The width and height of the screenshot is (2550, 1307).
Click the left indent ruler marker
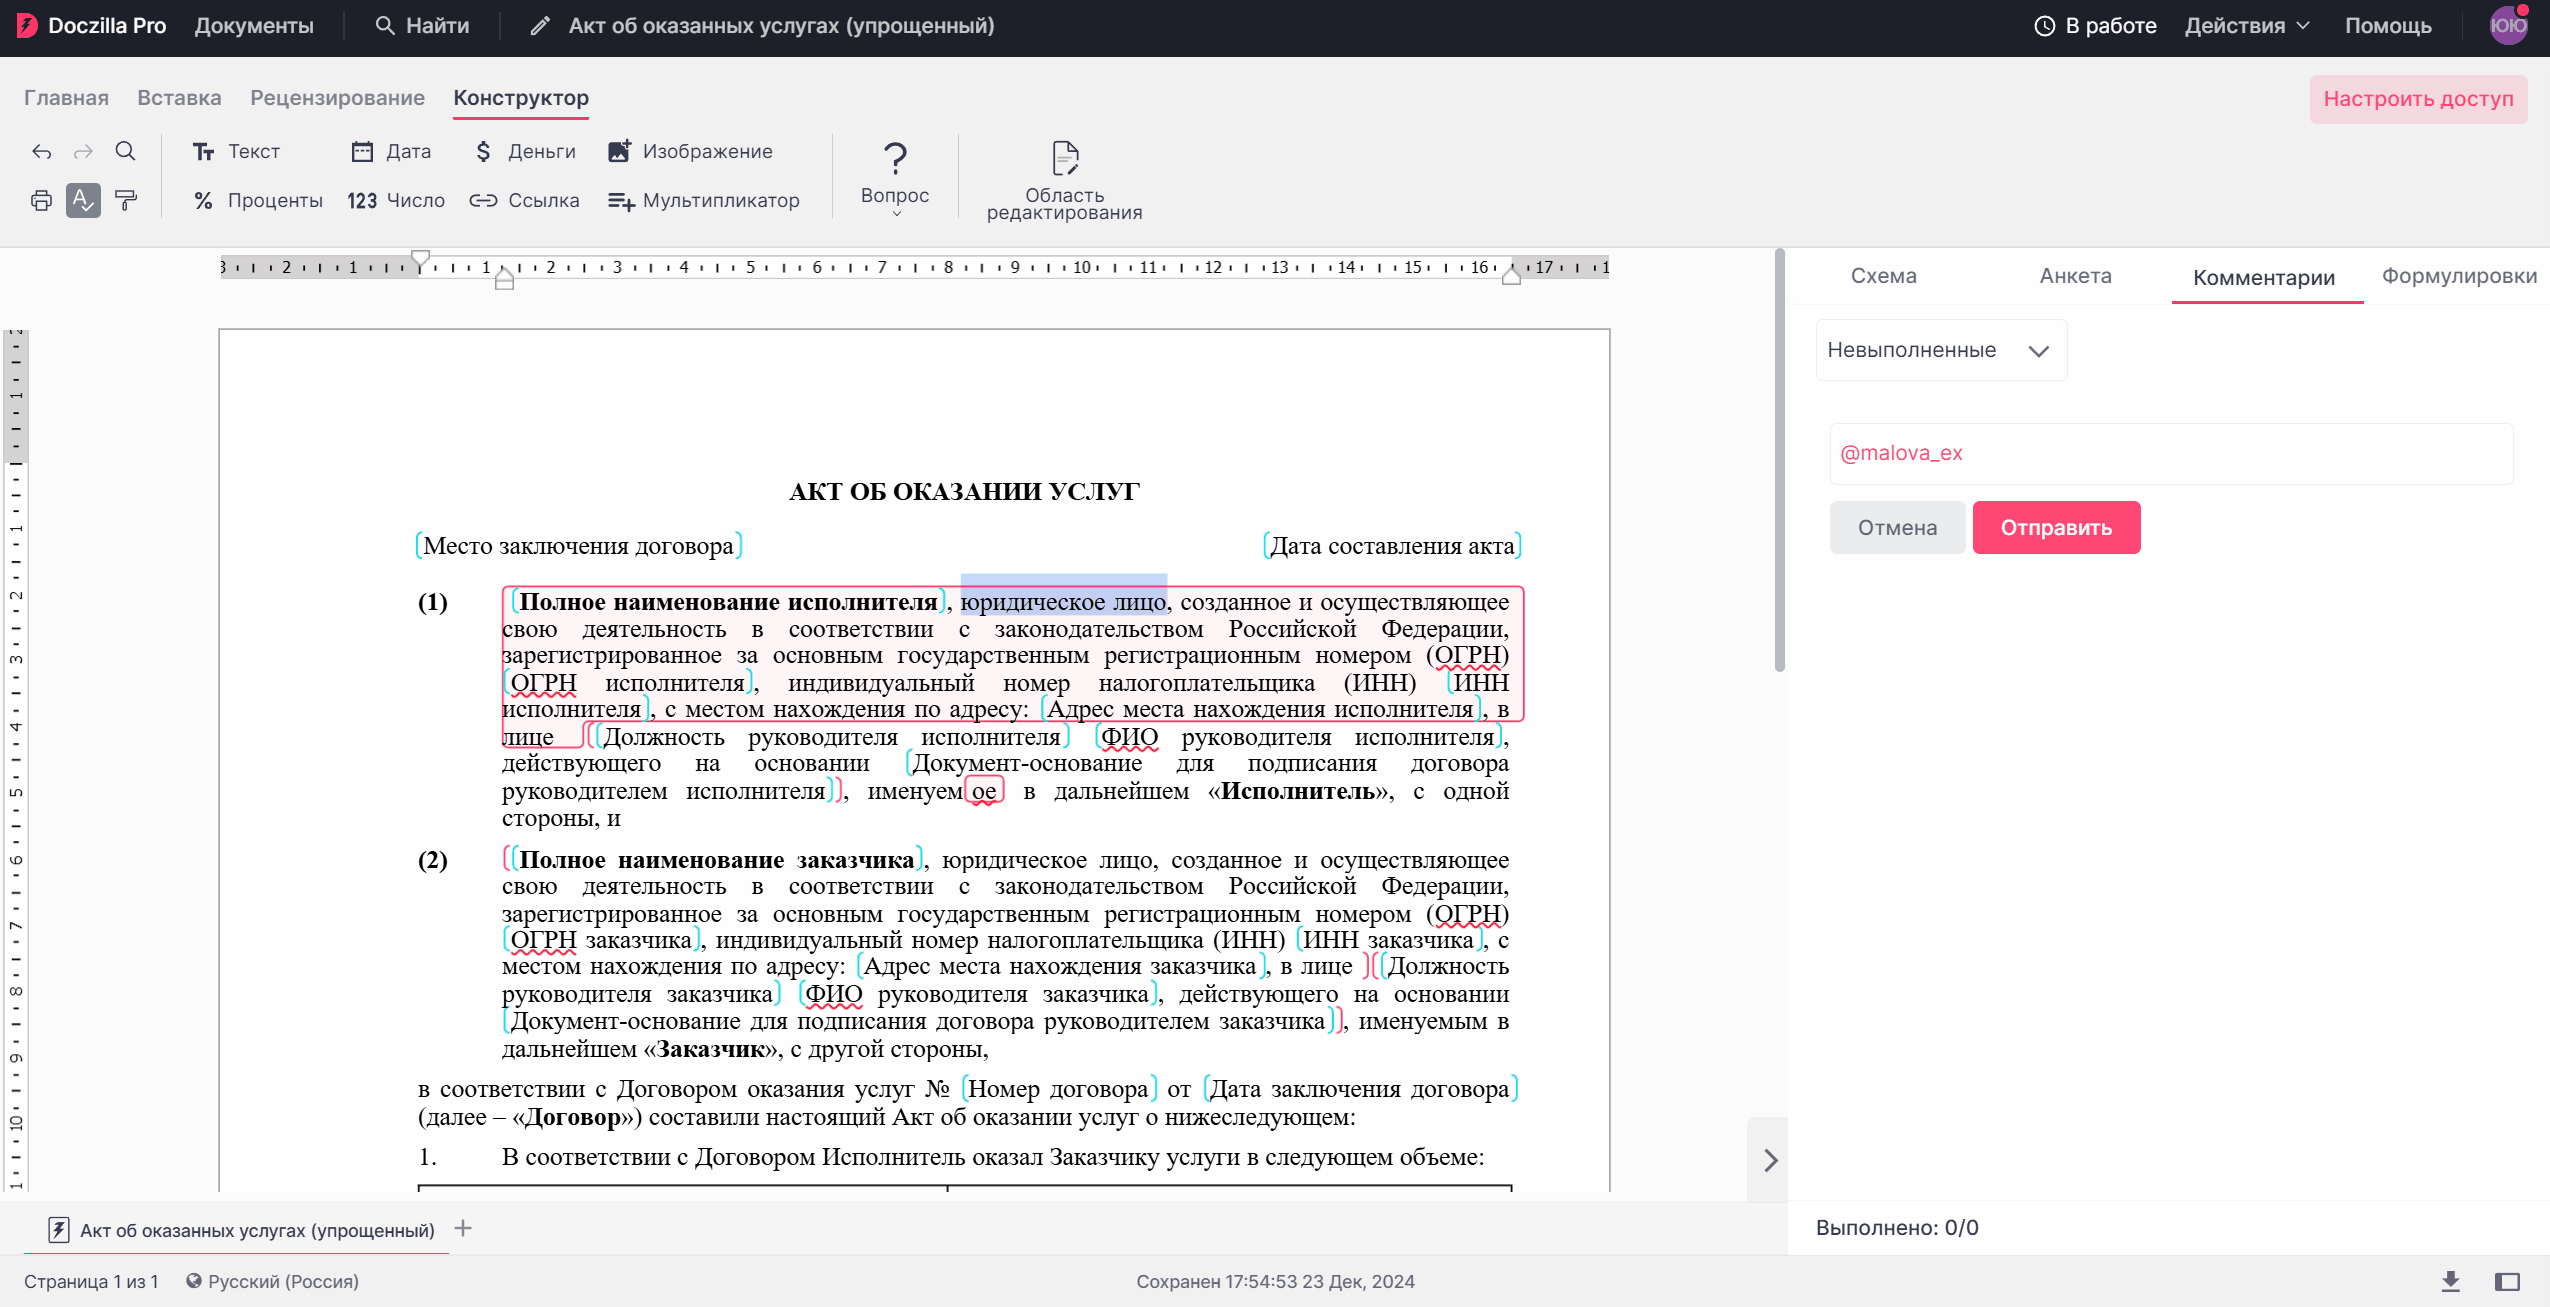pyautogui.click(x=504, y=279)
